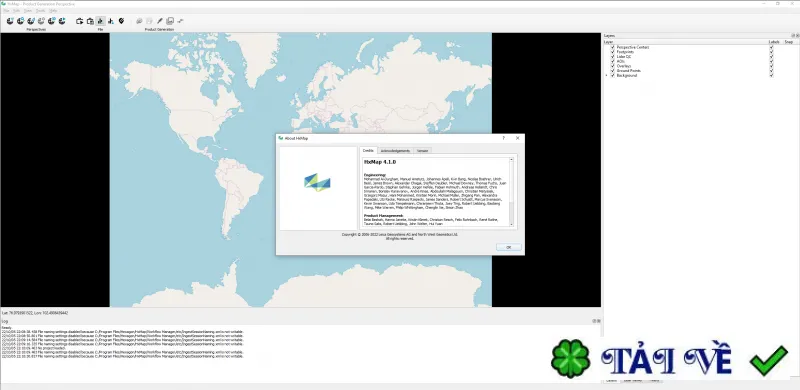Select the play-arrow Perspectives globe icon
This screenshot has width=800, height=390.
tap(62, 21)
